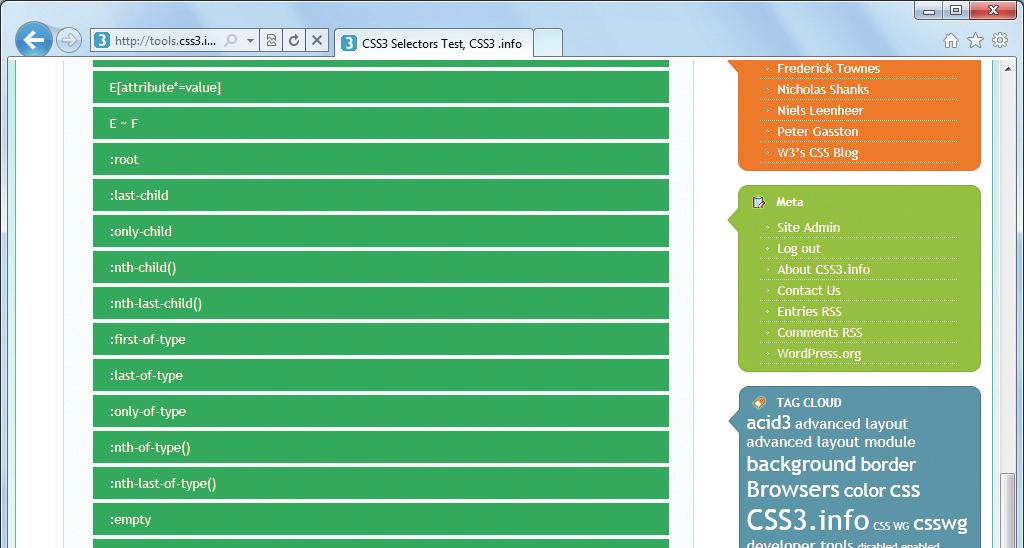
Task: Maximize the browser window
Action: [956, 11]
